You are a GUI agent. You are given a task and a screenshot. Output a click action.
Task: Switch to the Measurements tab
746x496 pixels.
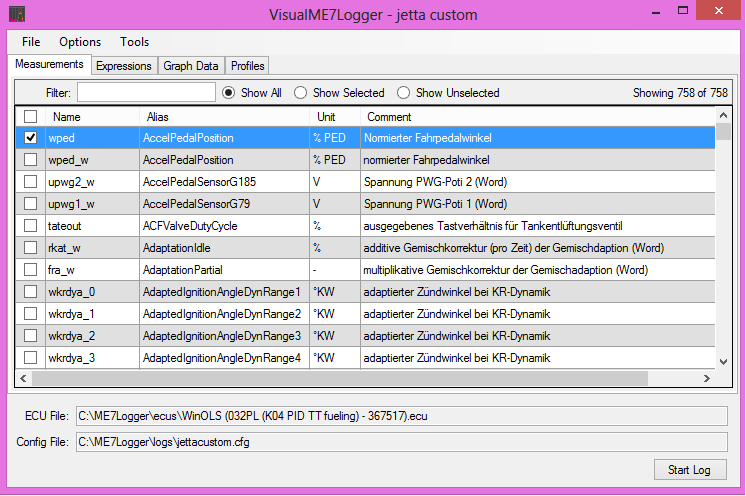point(49,64)
